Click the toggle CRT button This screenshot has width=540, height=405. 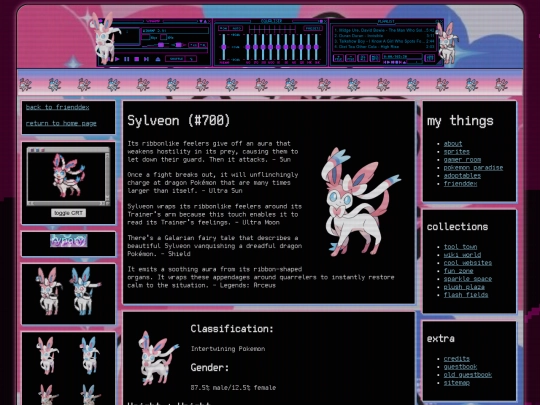[x=69, y=213]
